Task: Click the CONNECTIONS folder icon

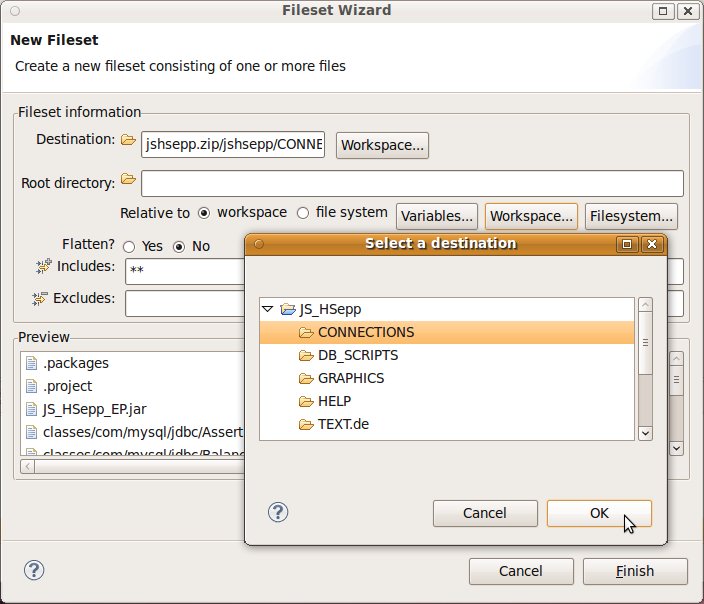Action: pyautogui.click(x=307, y=333)
